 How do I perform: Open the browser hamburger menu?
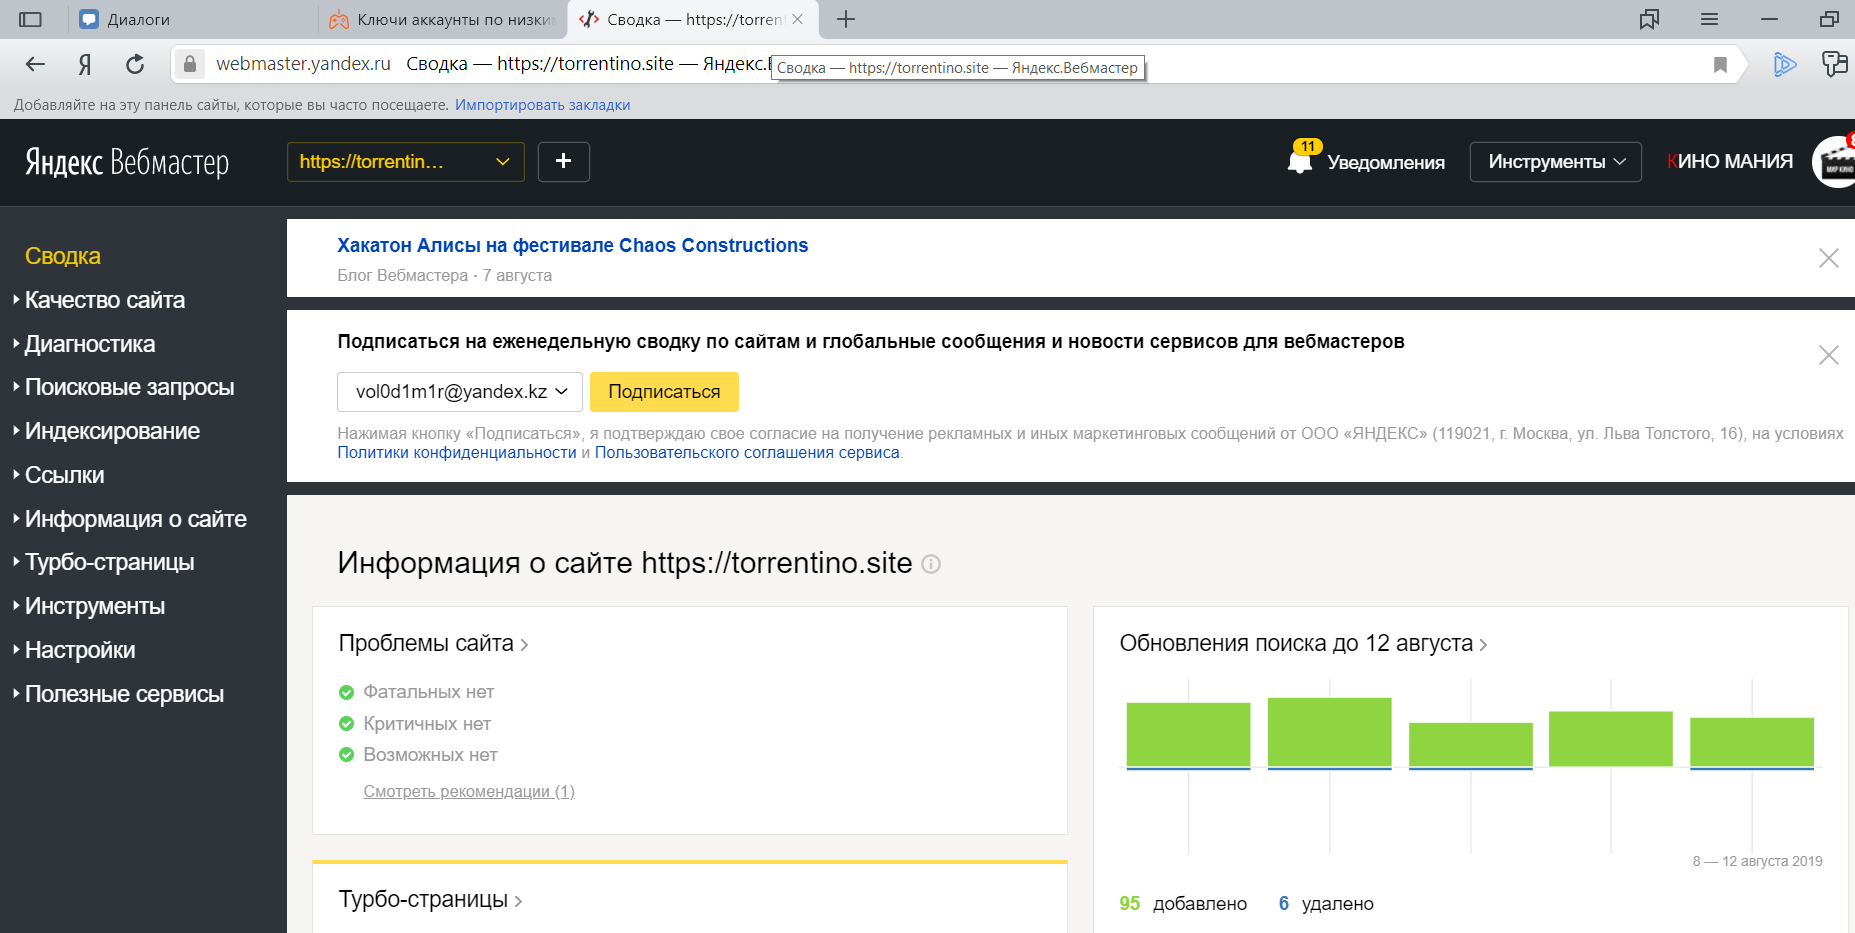1709,19
